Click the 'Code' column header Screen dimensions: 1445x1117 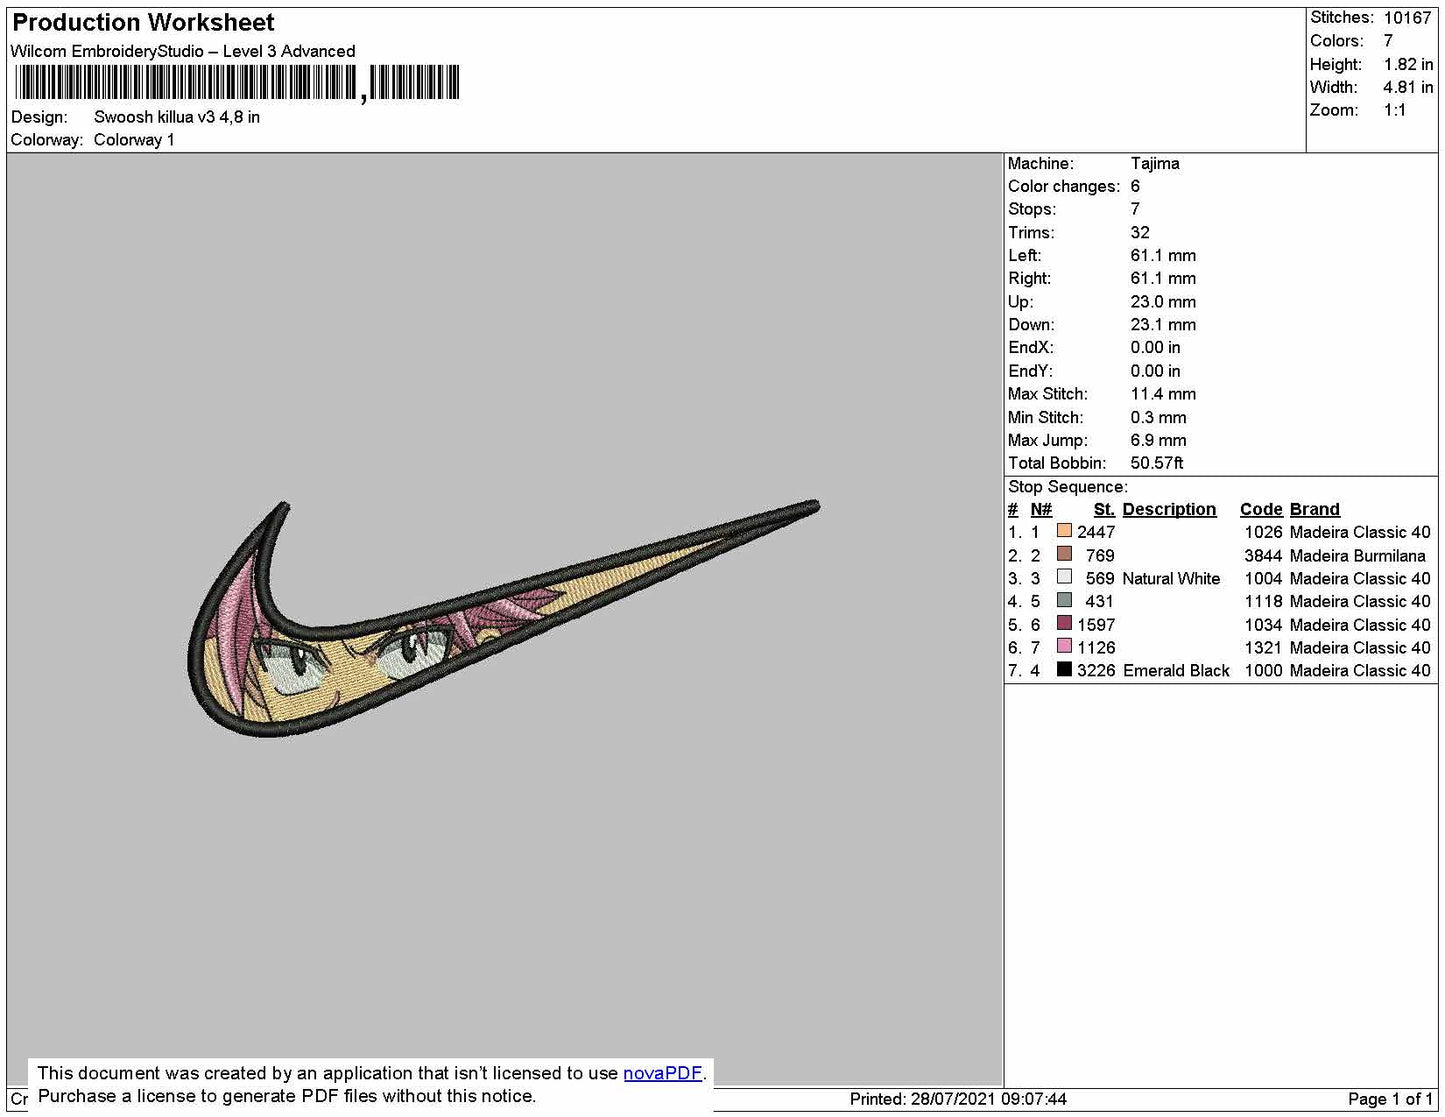[x=1261, y=509]
